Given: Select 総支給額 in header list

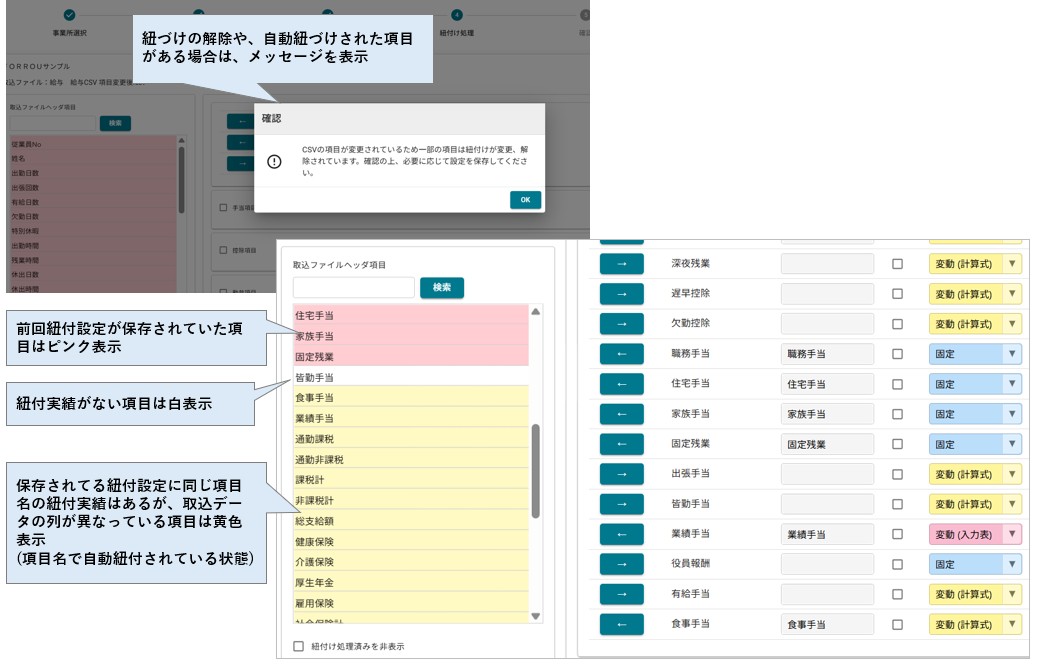Looking at the screenshot, I should pyautogui.click(x=411, y=521).
